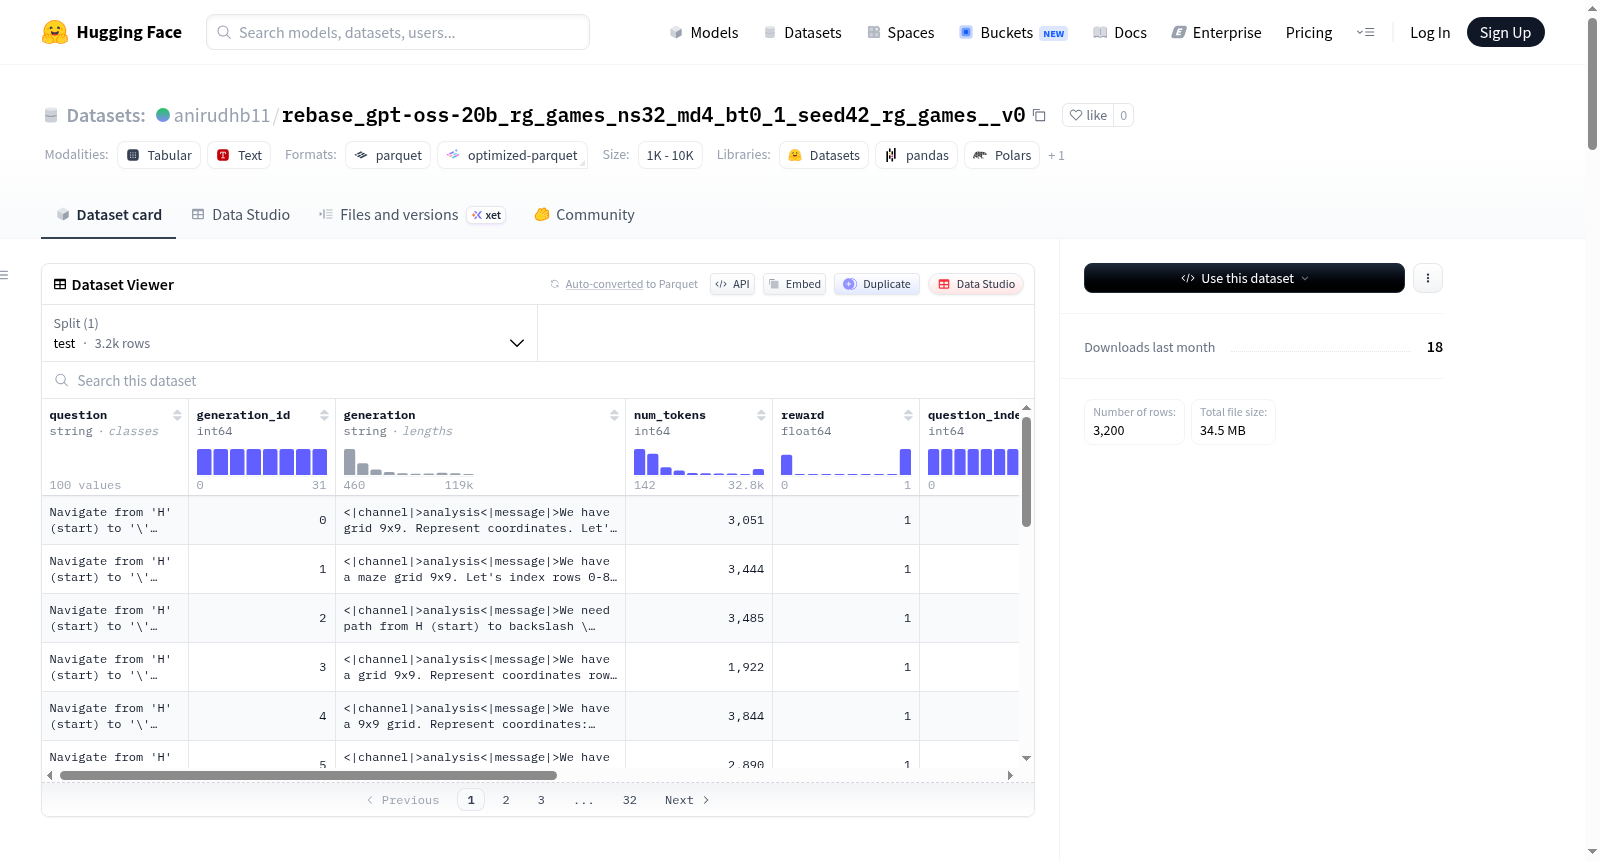
Task: Open generation cell starting 'We need path from H'
Action: [x=480, y=618]
